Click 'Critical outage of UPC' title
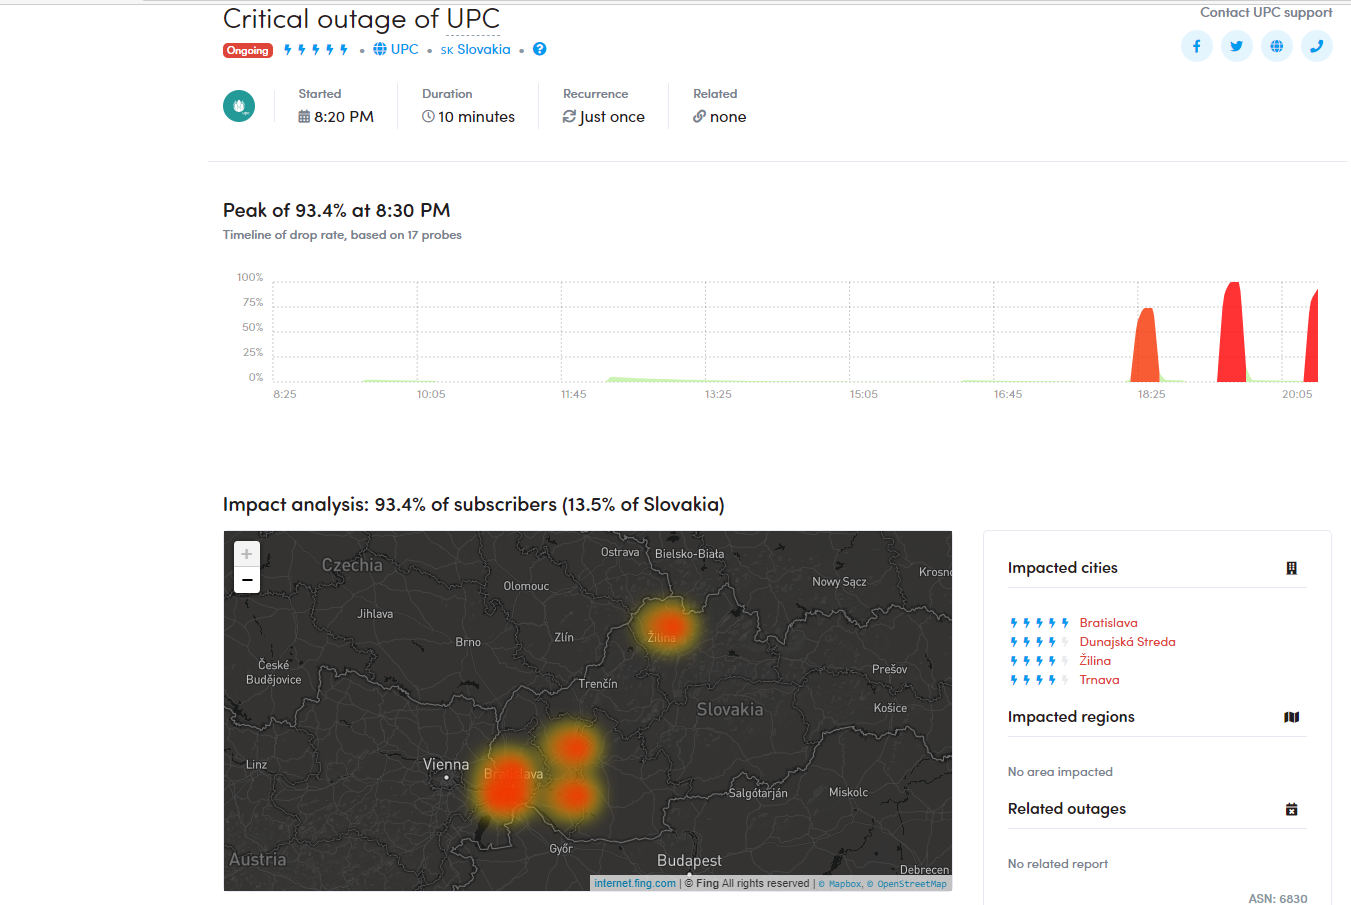 361,19
